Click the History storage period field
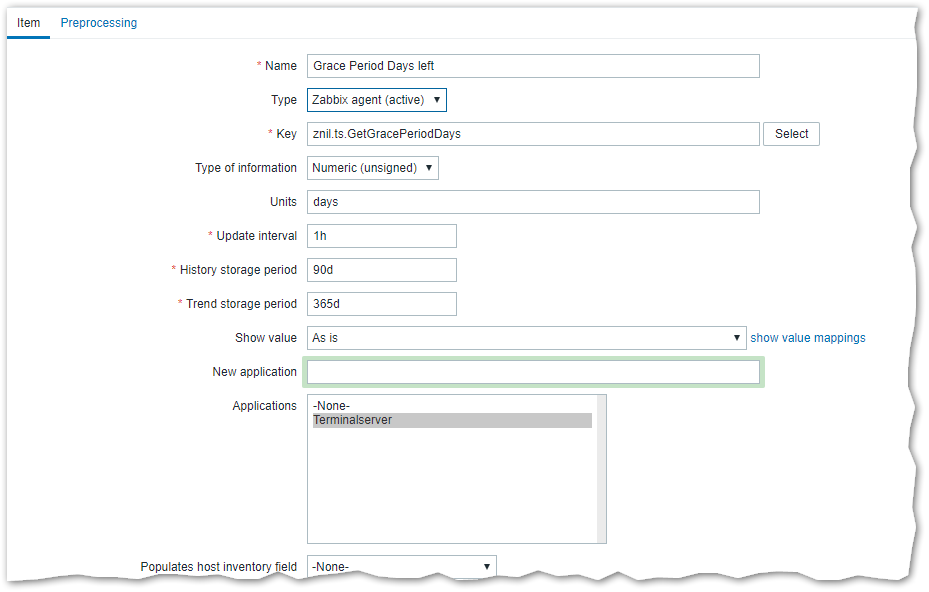Viewport: 929px width, 592px height. tap(381, 270)
